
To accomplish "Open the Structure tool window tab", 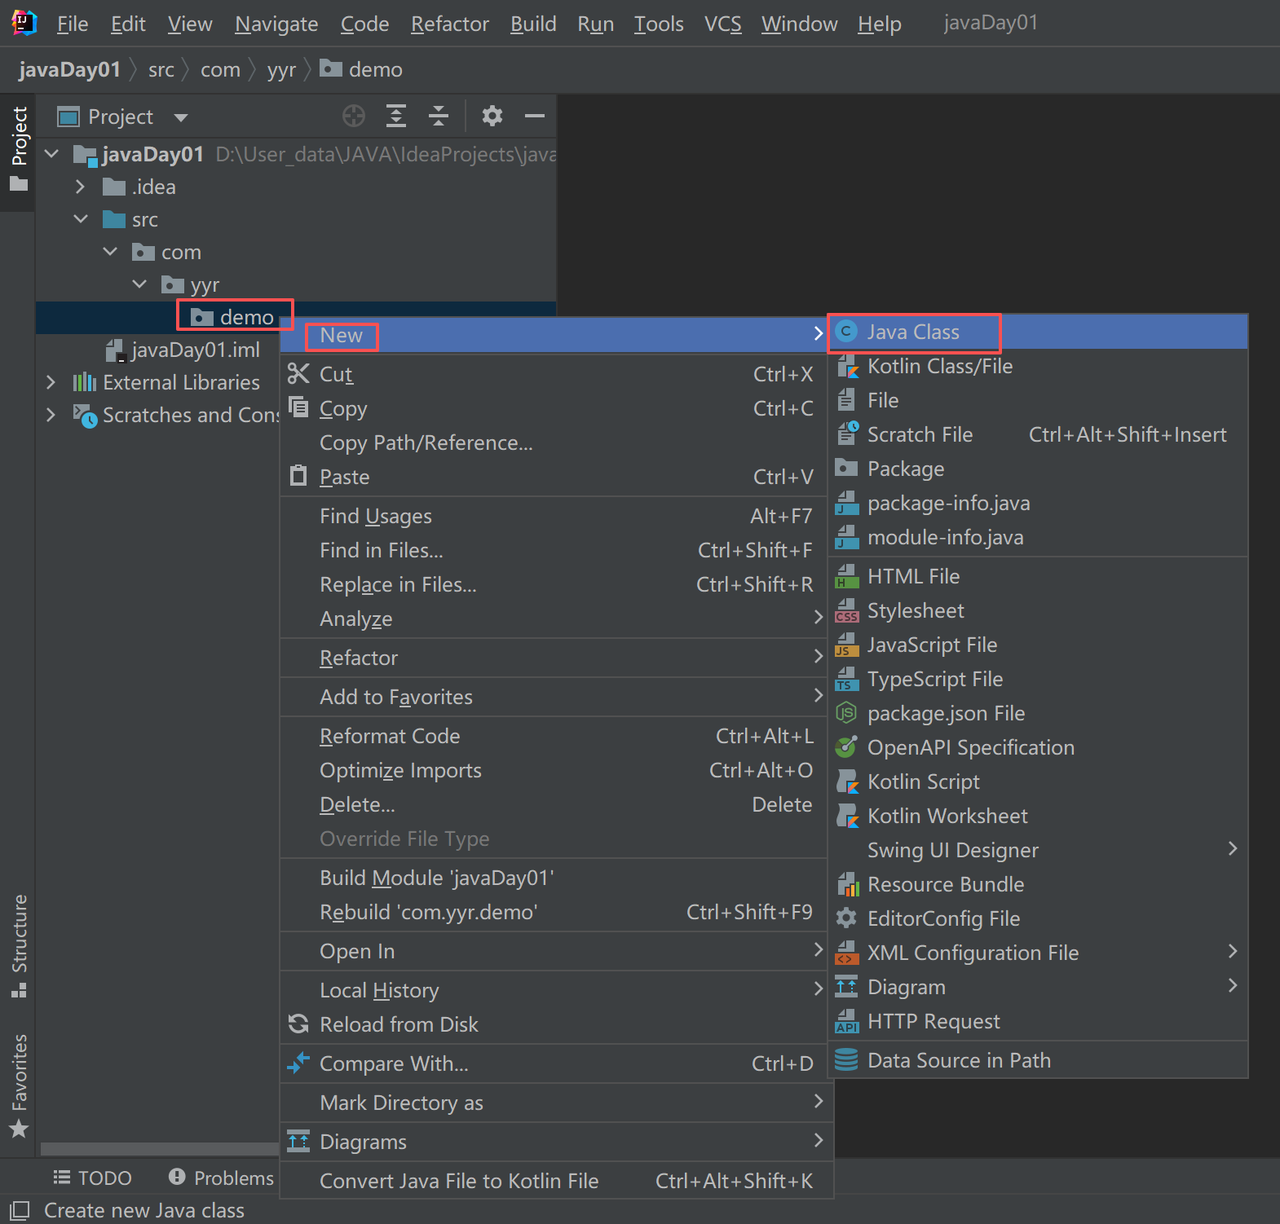I will [19, 946].
